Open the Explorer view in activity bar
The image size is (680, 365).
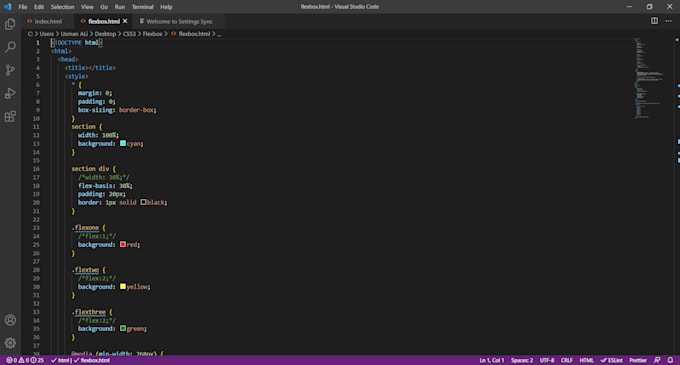[10, 24]
